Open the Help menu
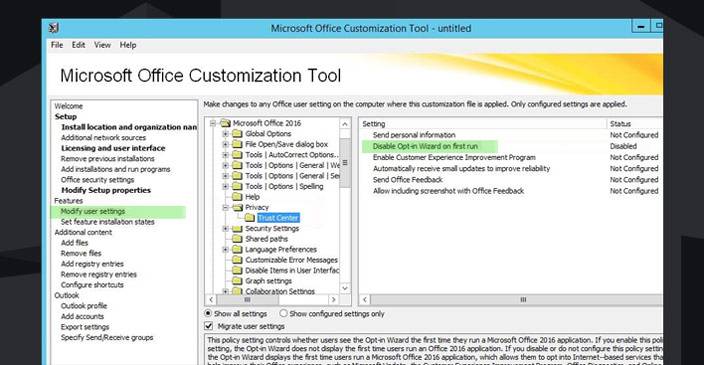This screenshot has width=704, height=365. tap(128, 45)
